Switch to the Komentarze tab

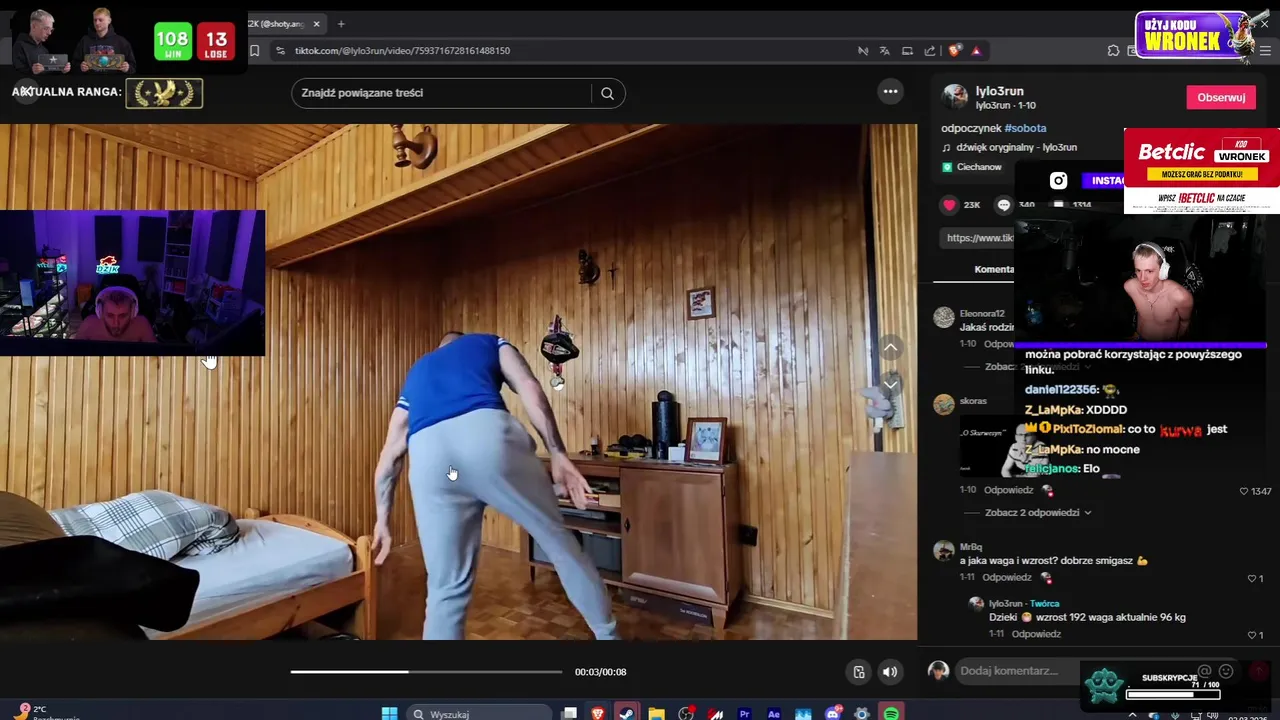tap(994, 269)
